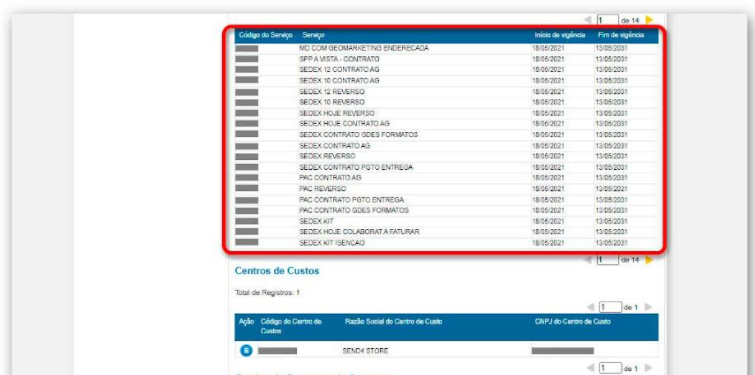Sort by Início de vigência column header
This screenshot has height=375, width=755.
pos(560,35)
